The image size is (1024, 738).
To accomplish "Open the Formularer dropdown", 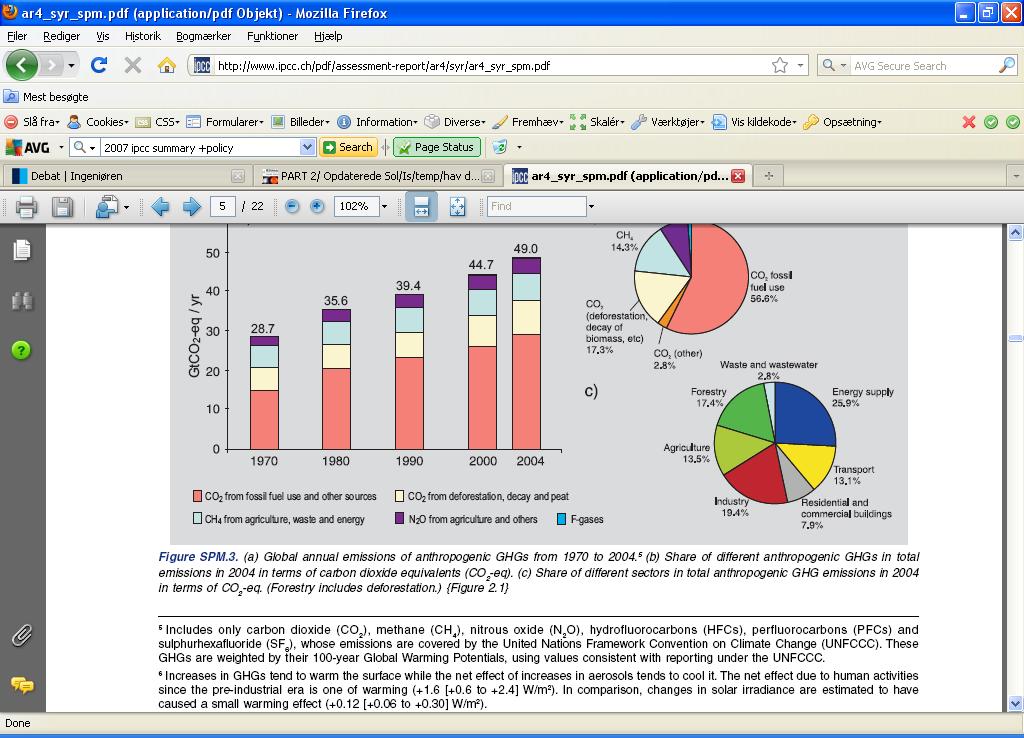I will (225, 122).
